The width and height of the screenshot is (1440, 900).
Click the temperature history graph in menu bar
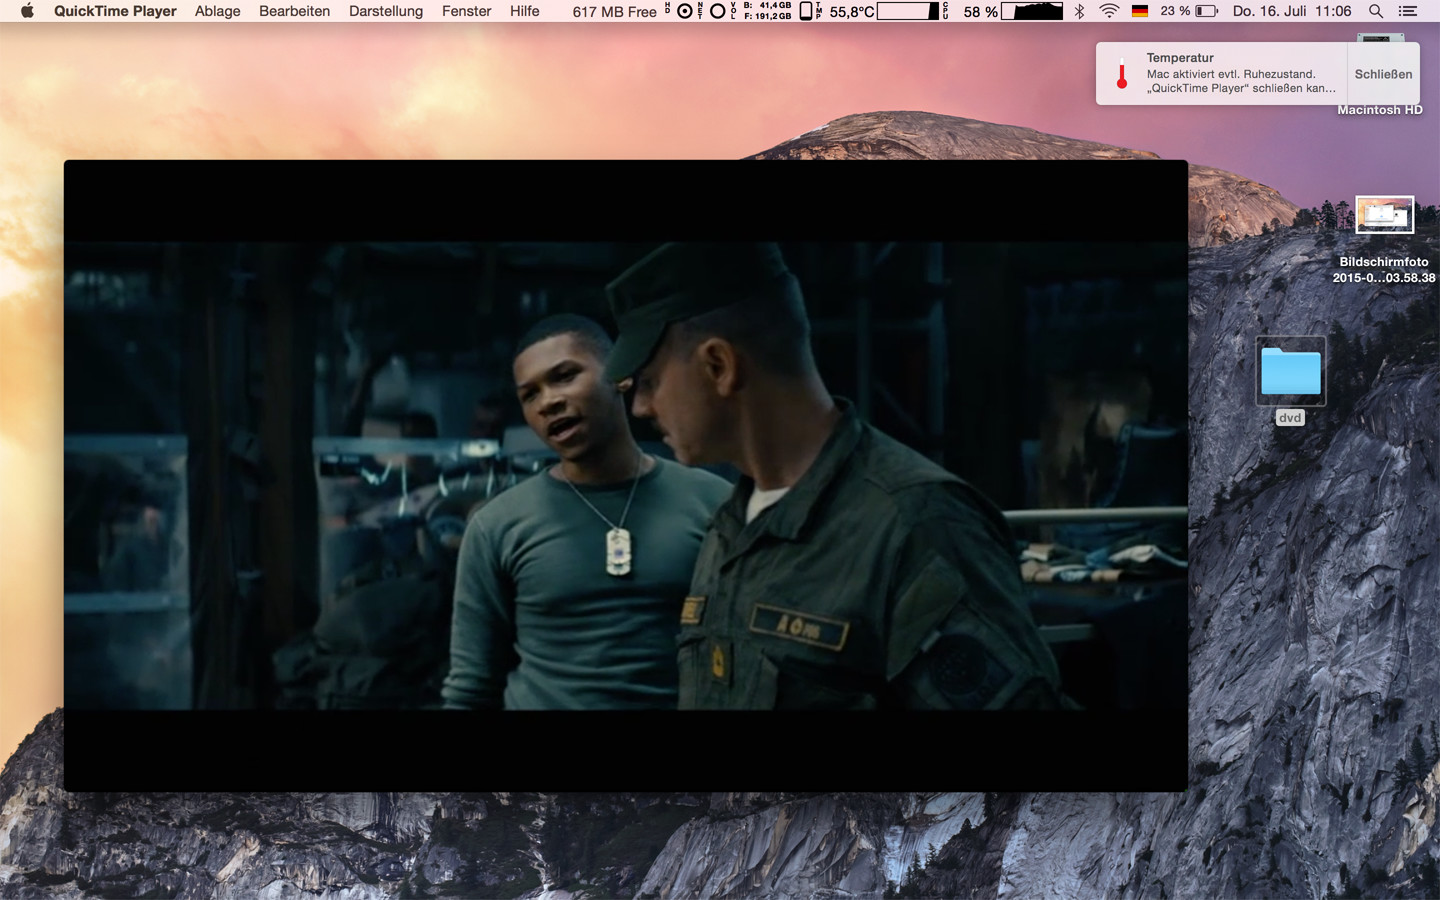click(x=908, y=11)
